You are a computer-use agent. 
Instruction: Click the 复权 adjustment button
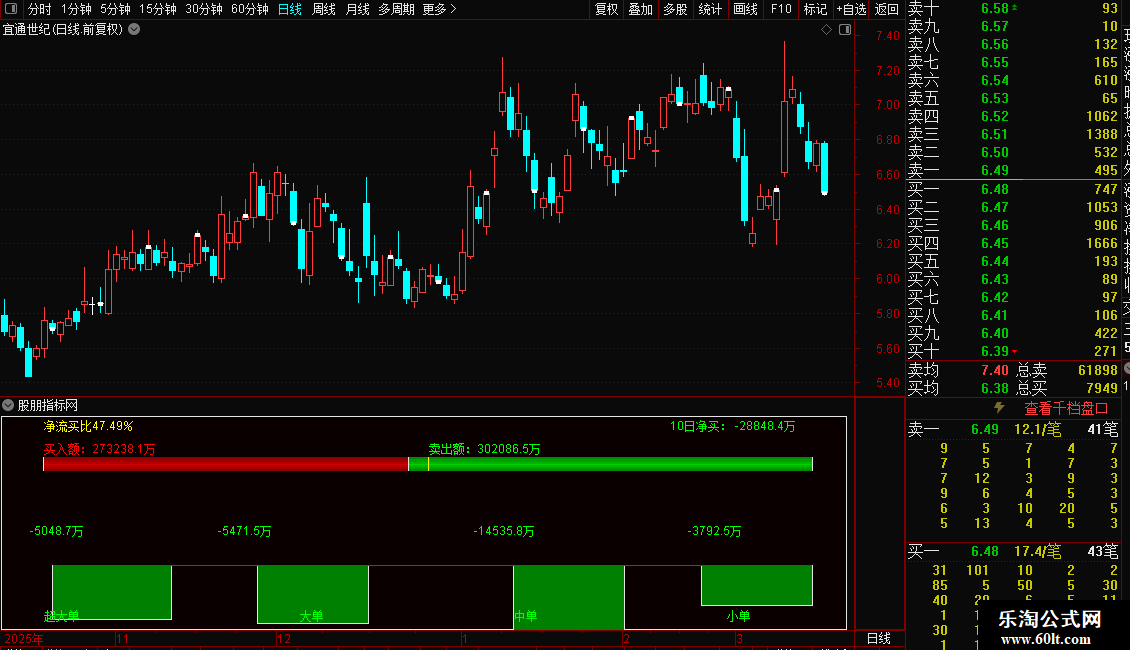click(606, 9)
